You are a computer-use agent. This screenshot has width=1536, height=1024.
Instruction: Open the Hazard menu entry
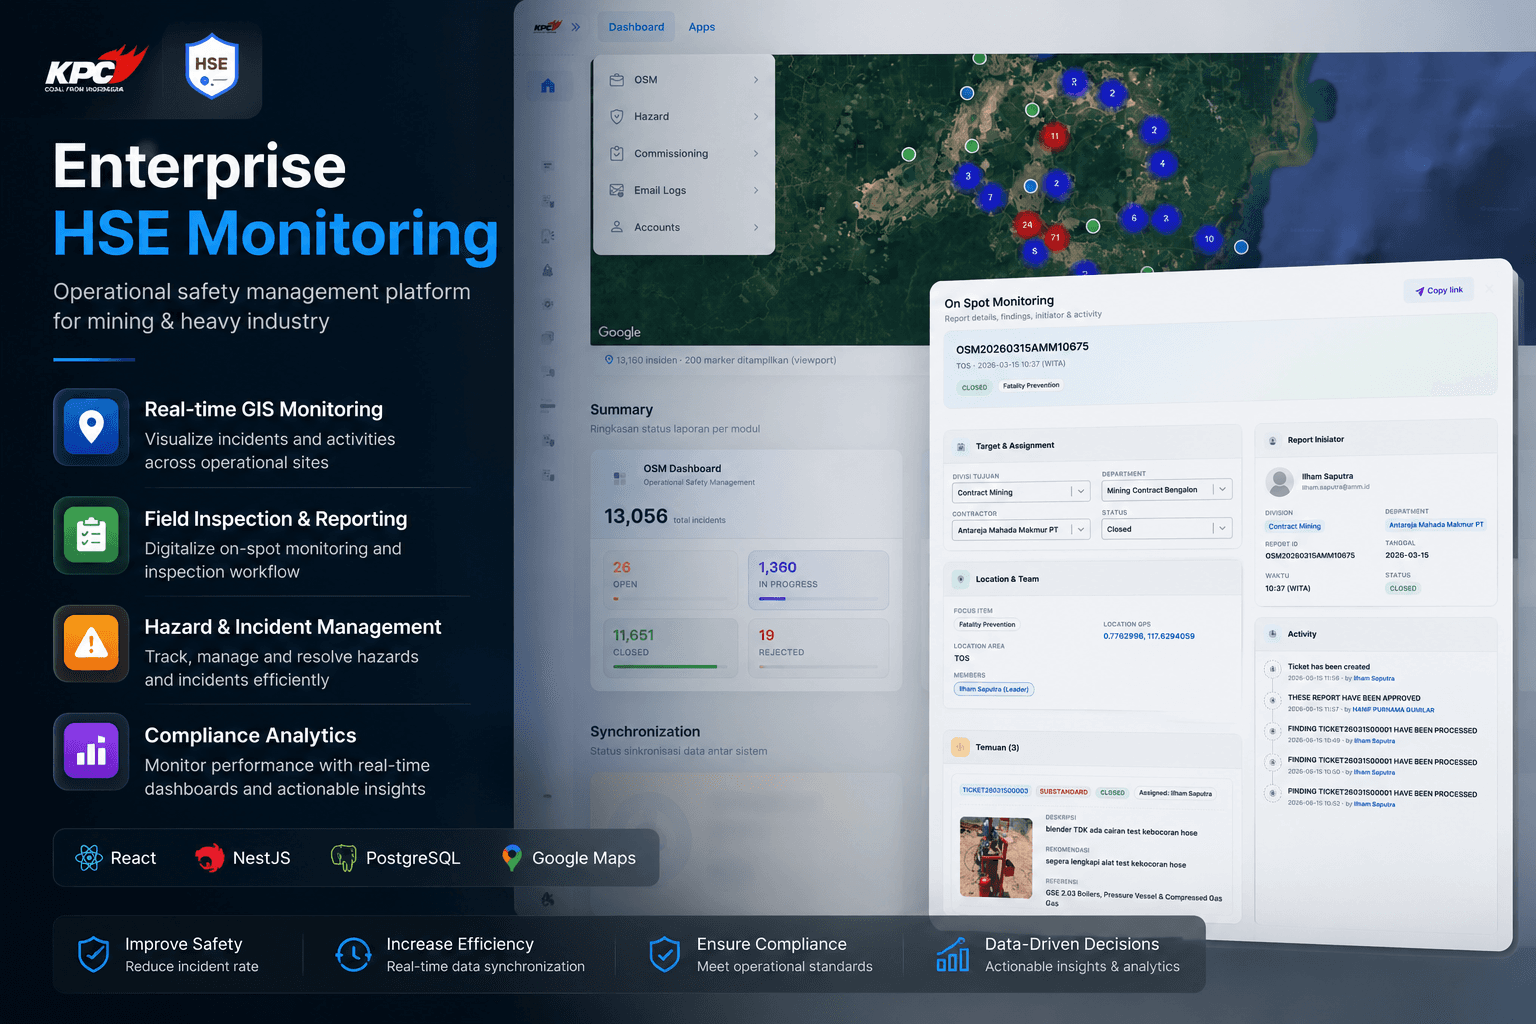click(684, 116)
